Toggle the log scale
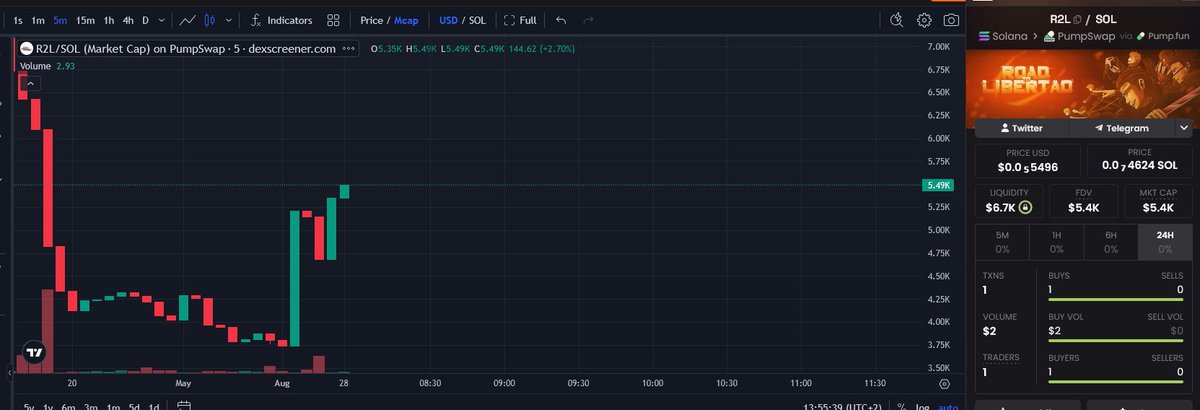This screenshot has width=1200, height=410. [922, 406]
